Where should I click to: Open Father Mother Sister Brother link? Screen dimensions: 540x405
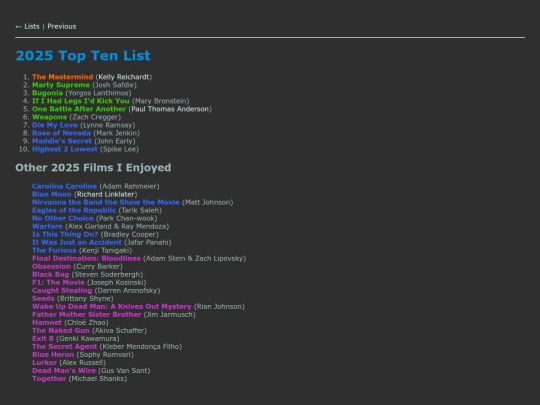coord(86,314)
